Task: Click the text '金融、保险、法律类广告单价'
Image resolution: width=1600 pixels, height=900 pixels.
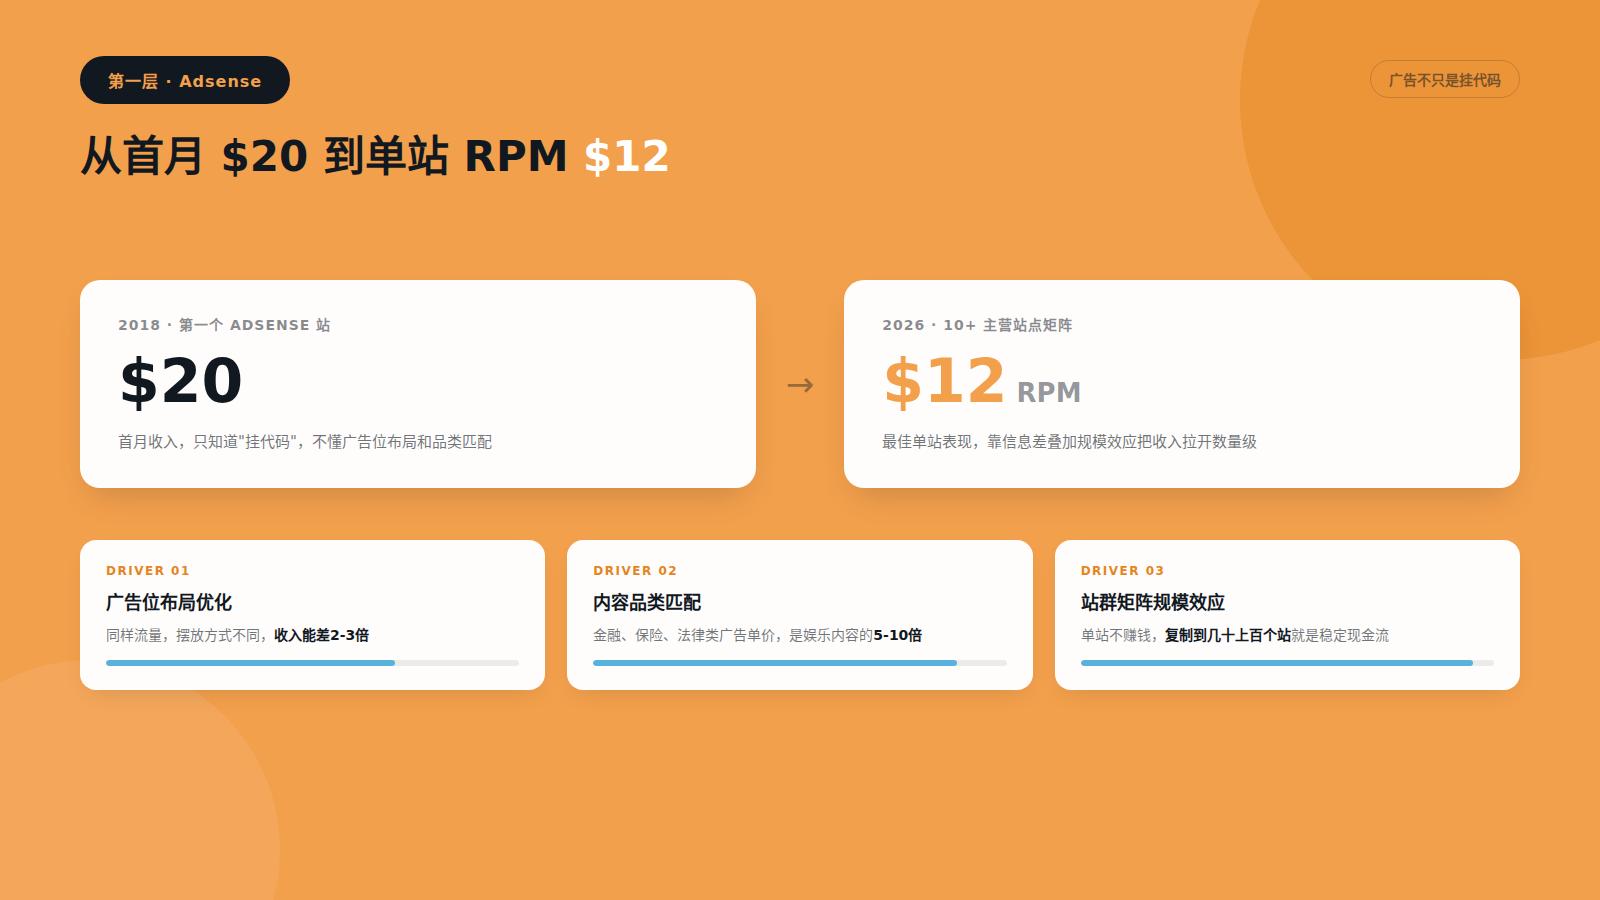Action: pyautogui.click(x=684, y=635)
